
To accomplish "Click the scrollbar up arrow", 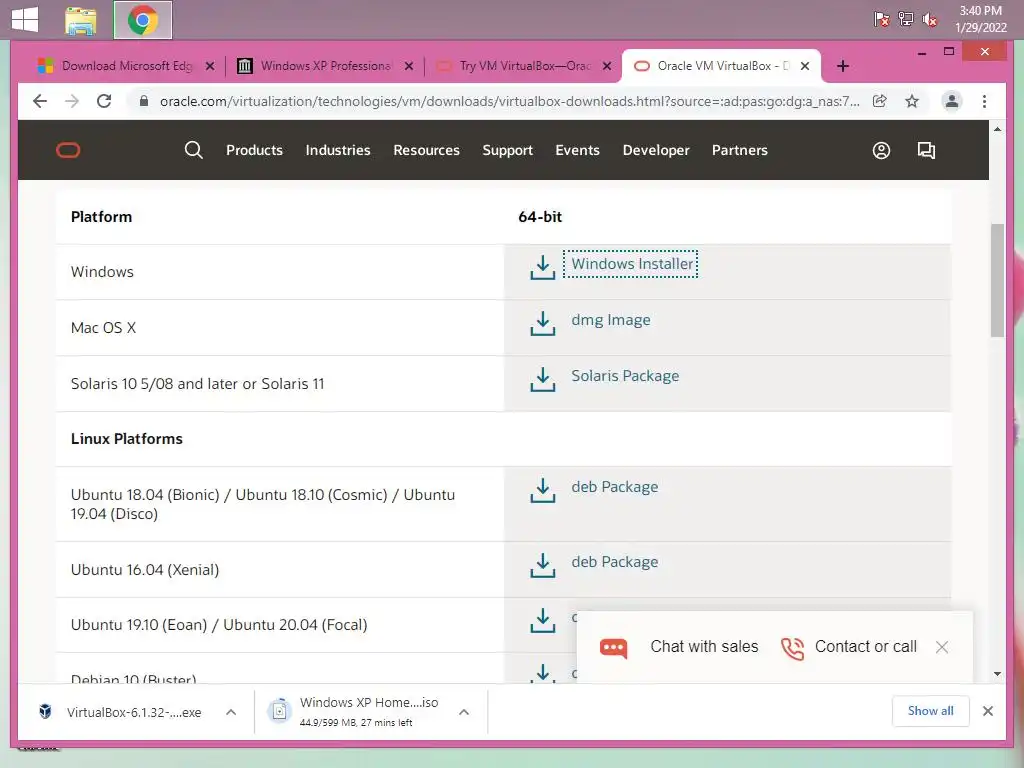I will pyautogui.click(x=997, y=129).
